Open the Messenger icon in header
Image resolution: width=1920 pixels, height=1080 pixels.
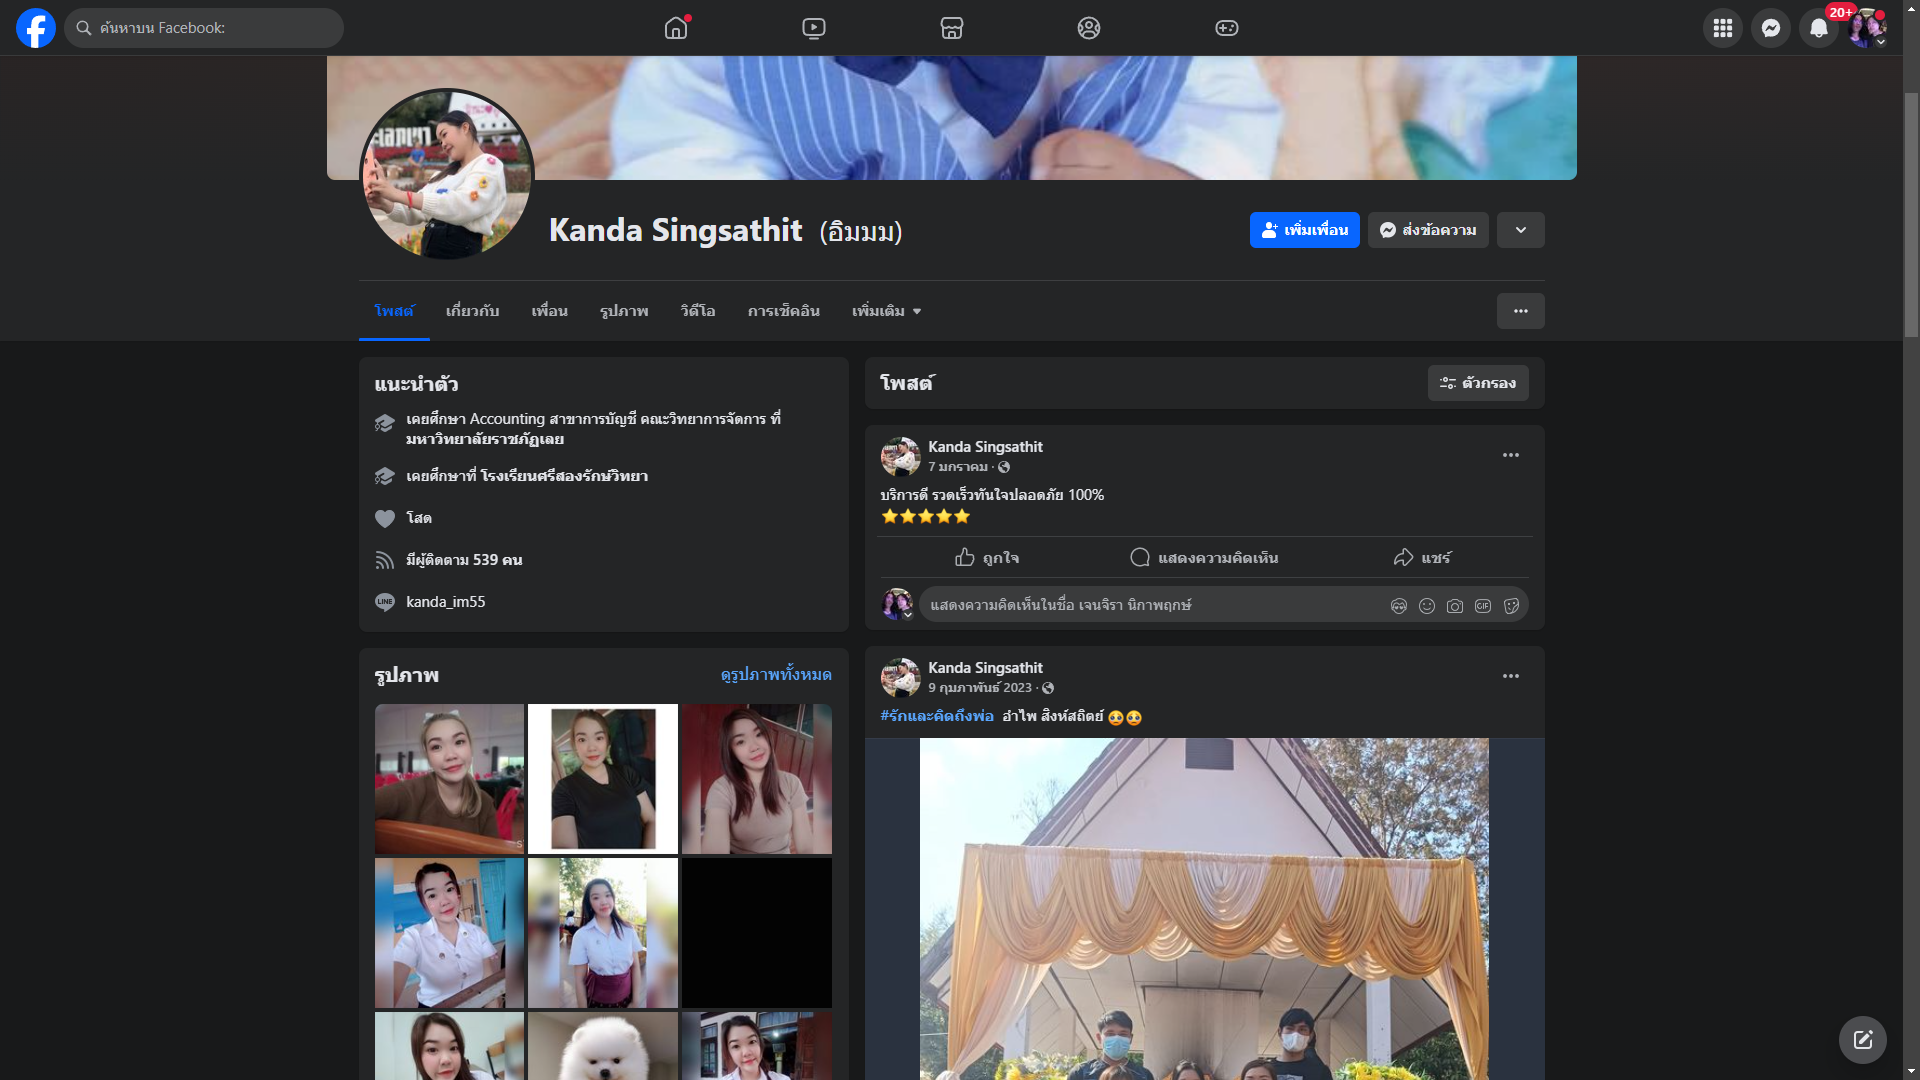[x=1770, y=28]
